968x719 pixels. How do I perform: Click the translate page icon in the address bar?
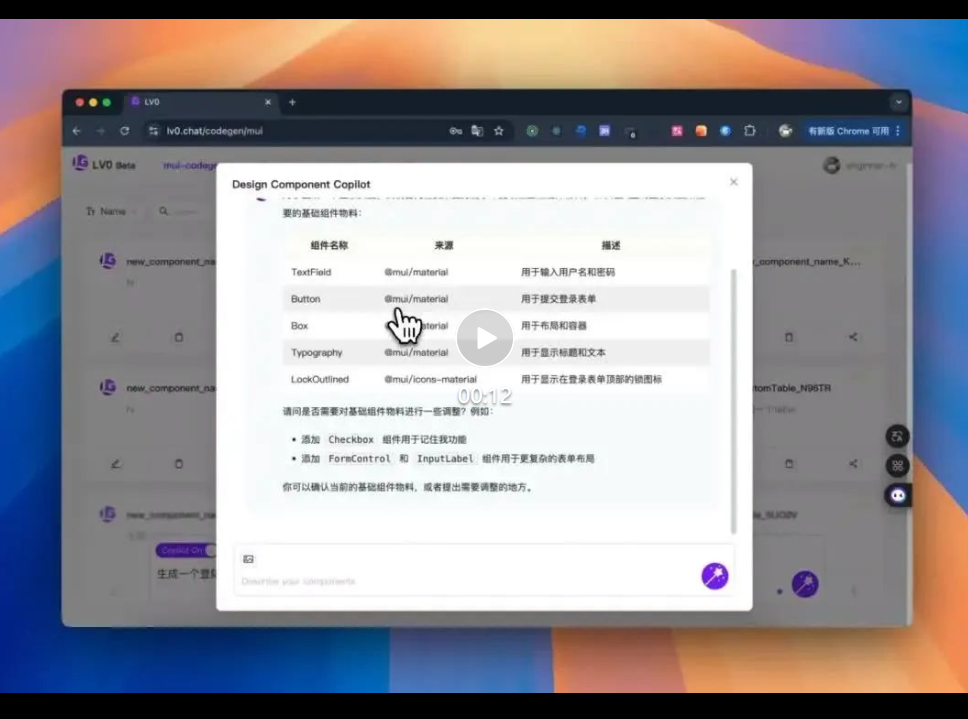(x=477, y=131)
